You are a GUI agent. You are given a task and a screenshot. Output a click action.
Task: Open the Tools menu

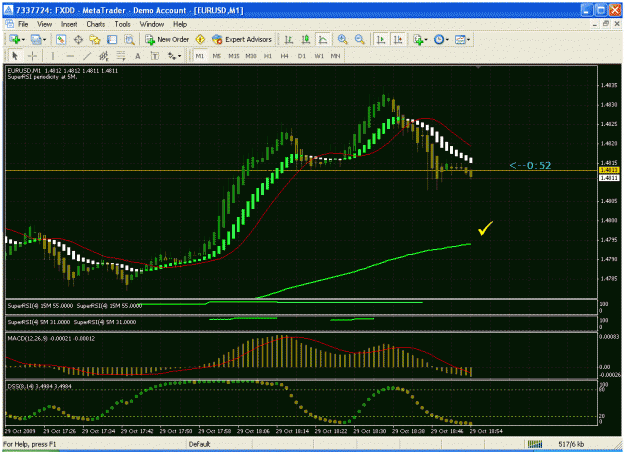[122, 24]
